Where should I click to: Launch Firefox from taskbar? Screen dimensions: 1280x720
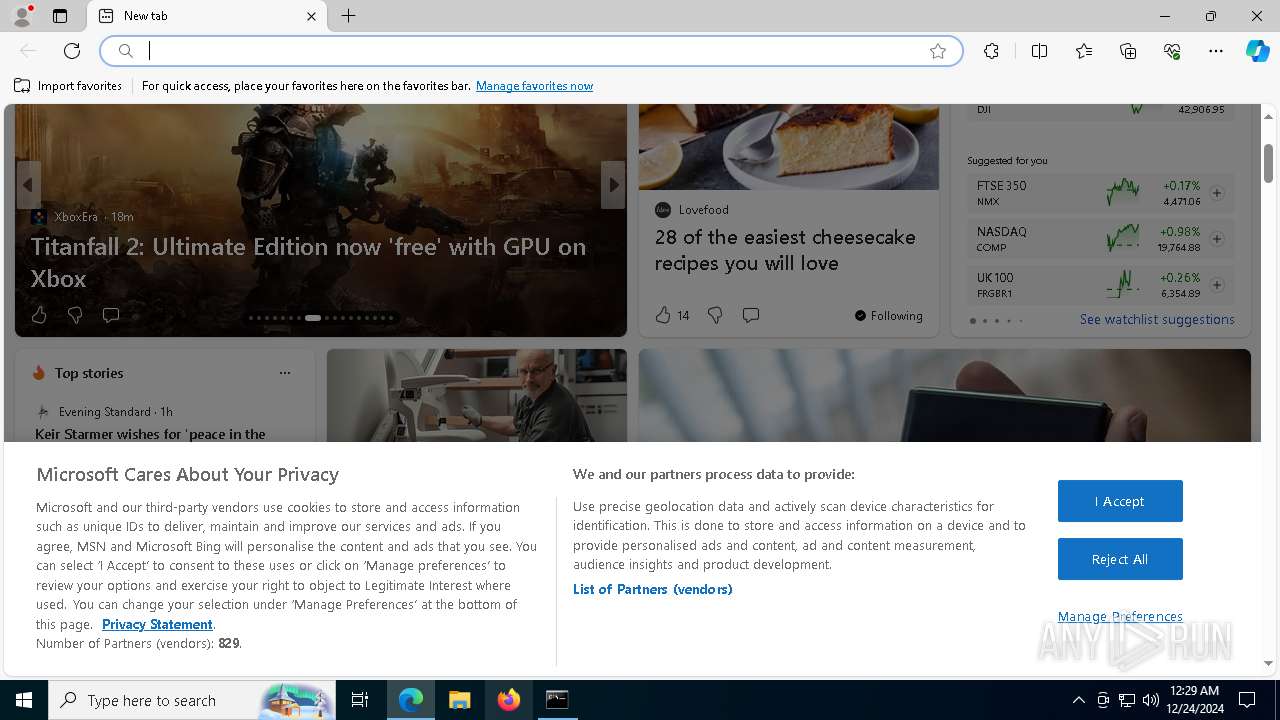509,700
